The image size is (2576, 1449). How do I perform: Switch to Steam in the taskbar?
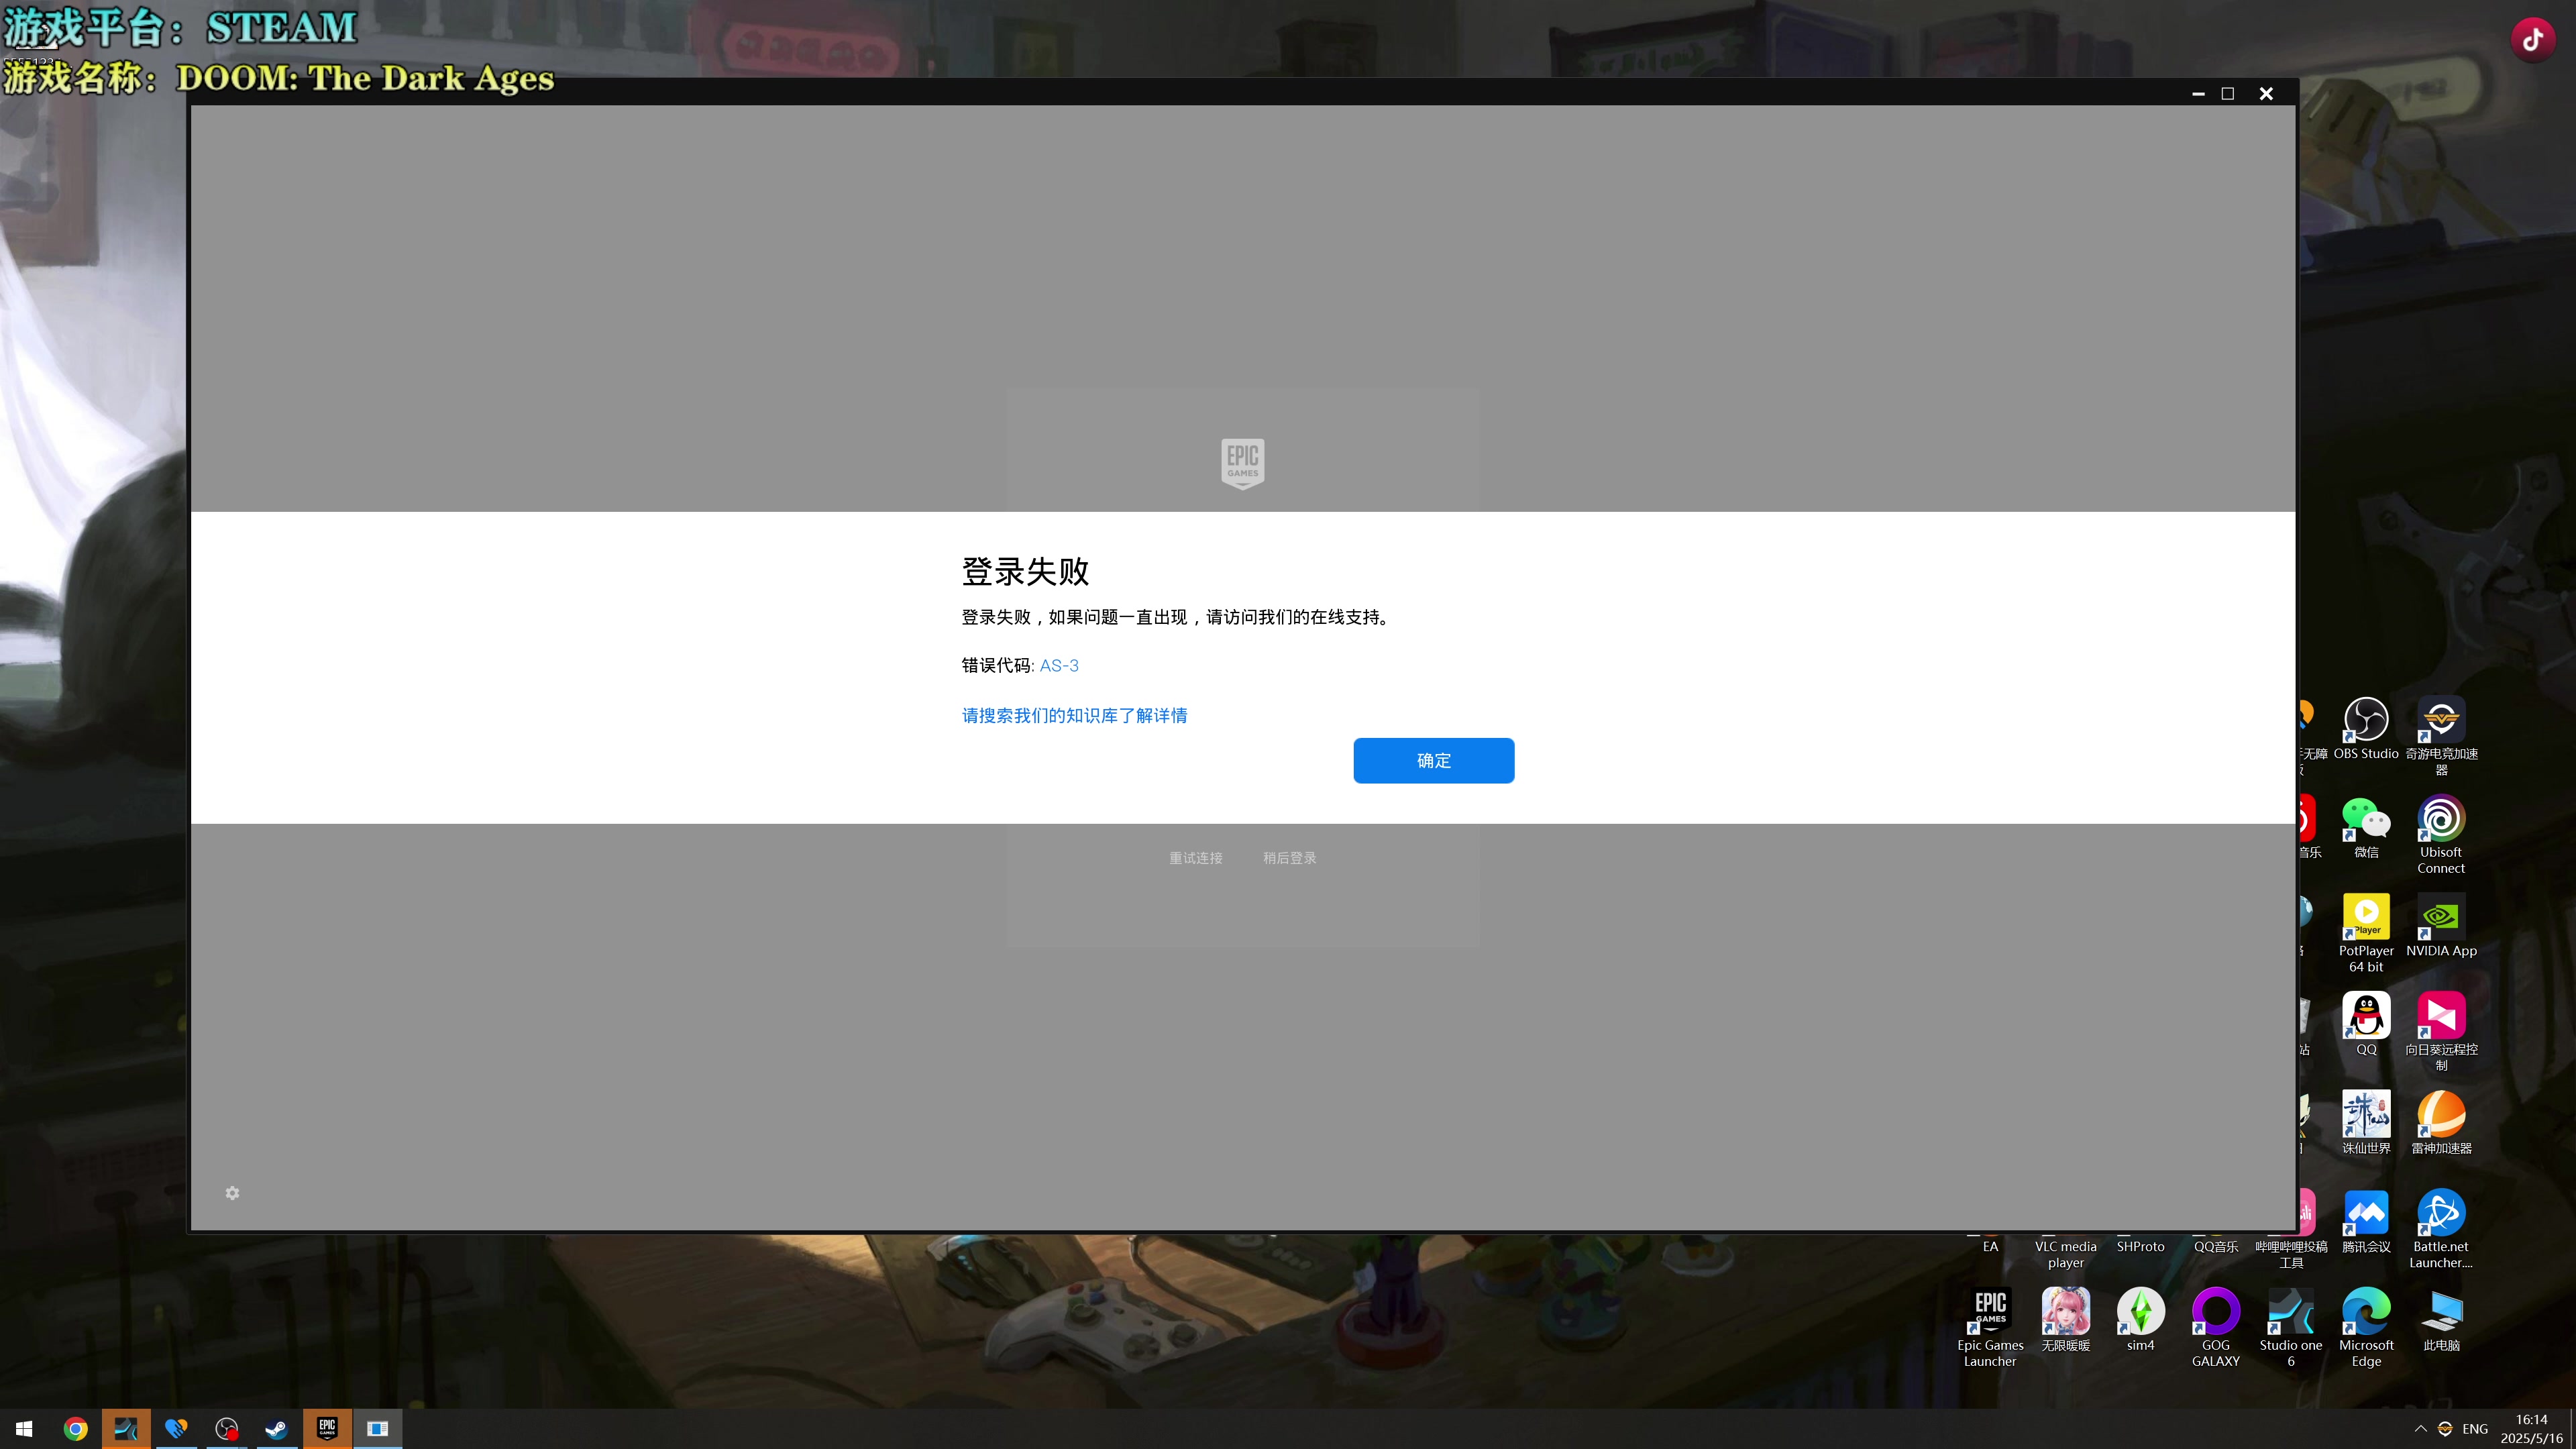click(277, 1429)
